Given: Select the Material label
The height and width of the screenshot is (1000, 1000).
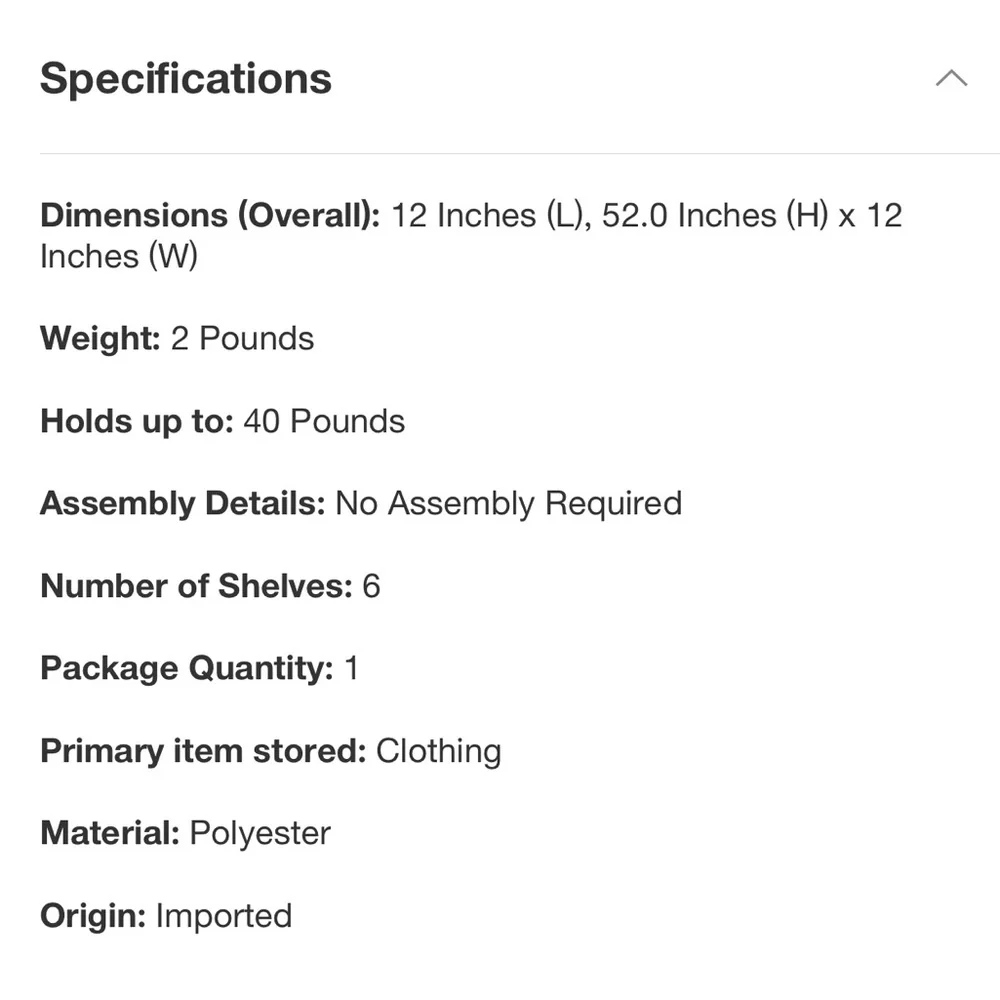Looking at the screenshot, I should point(110,834).
